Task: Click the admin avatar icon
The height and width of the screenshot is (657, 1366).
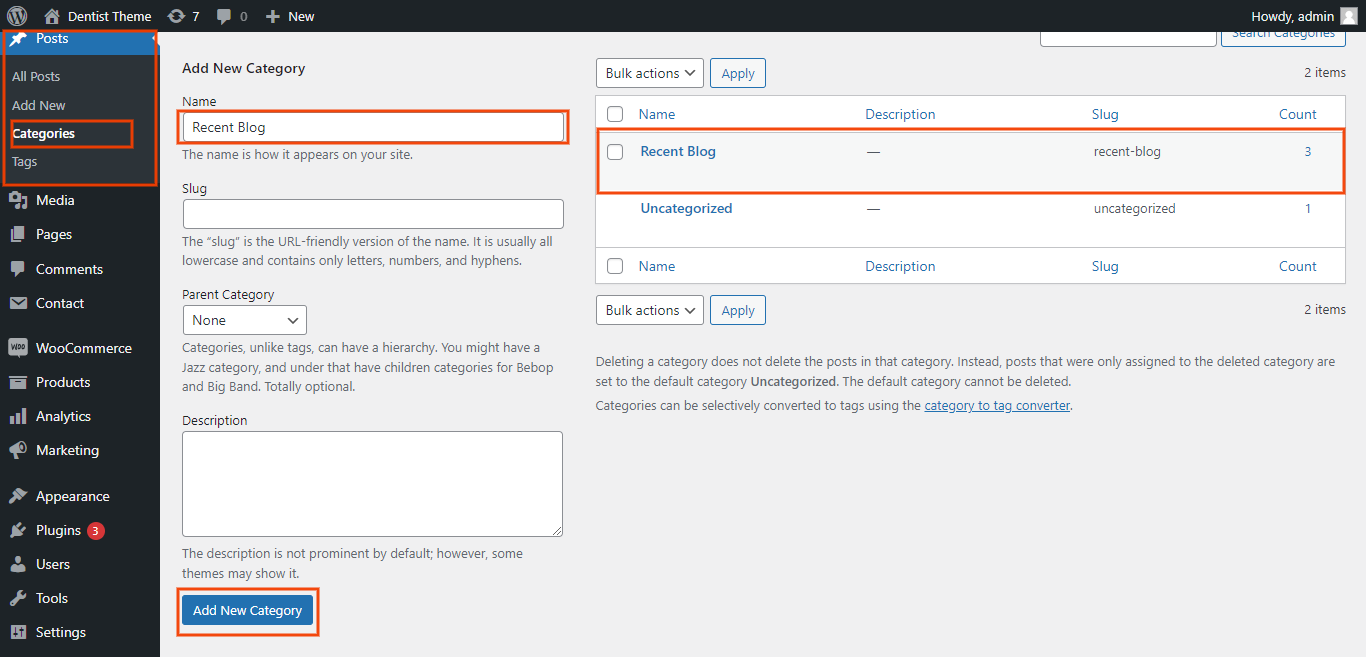Action: (1349, 16)
